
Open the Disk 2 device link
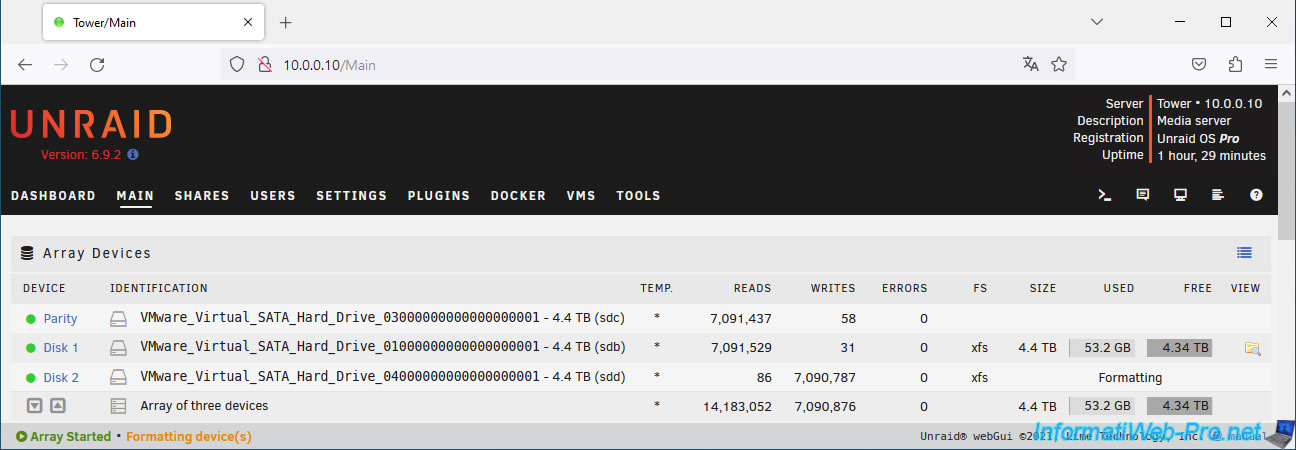click(61, 378)
